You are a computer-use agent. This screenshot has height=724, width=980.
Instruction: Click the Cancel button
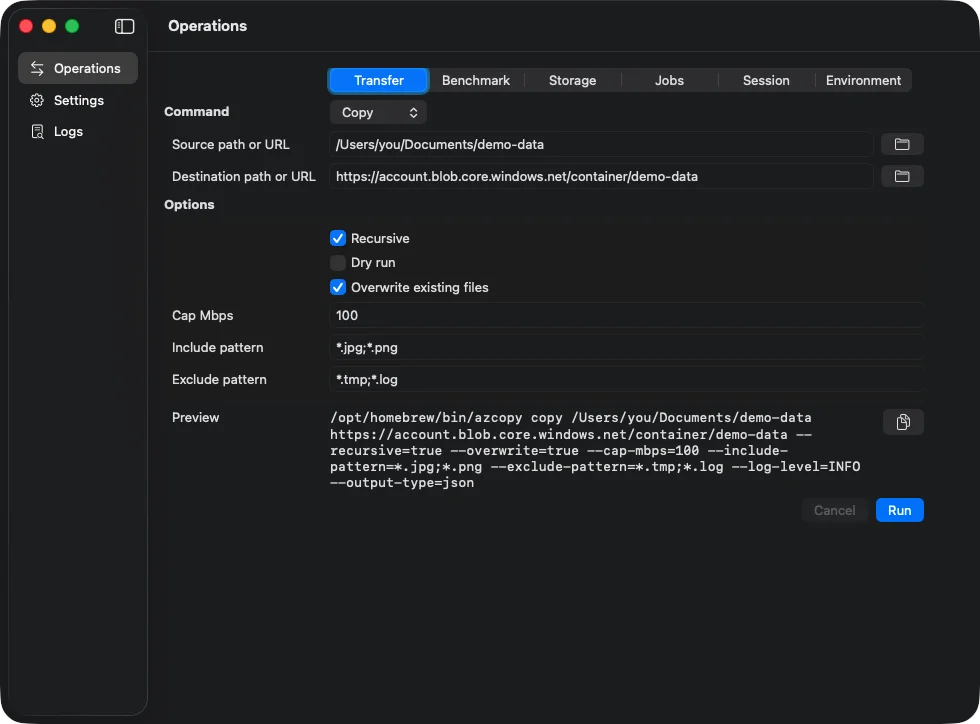(834, 510)
